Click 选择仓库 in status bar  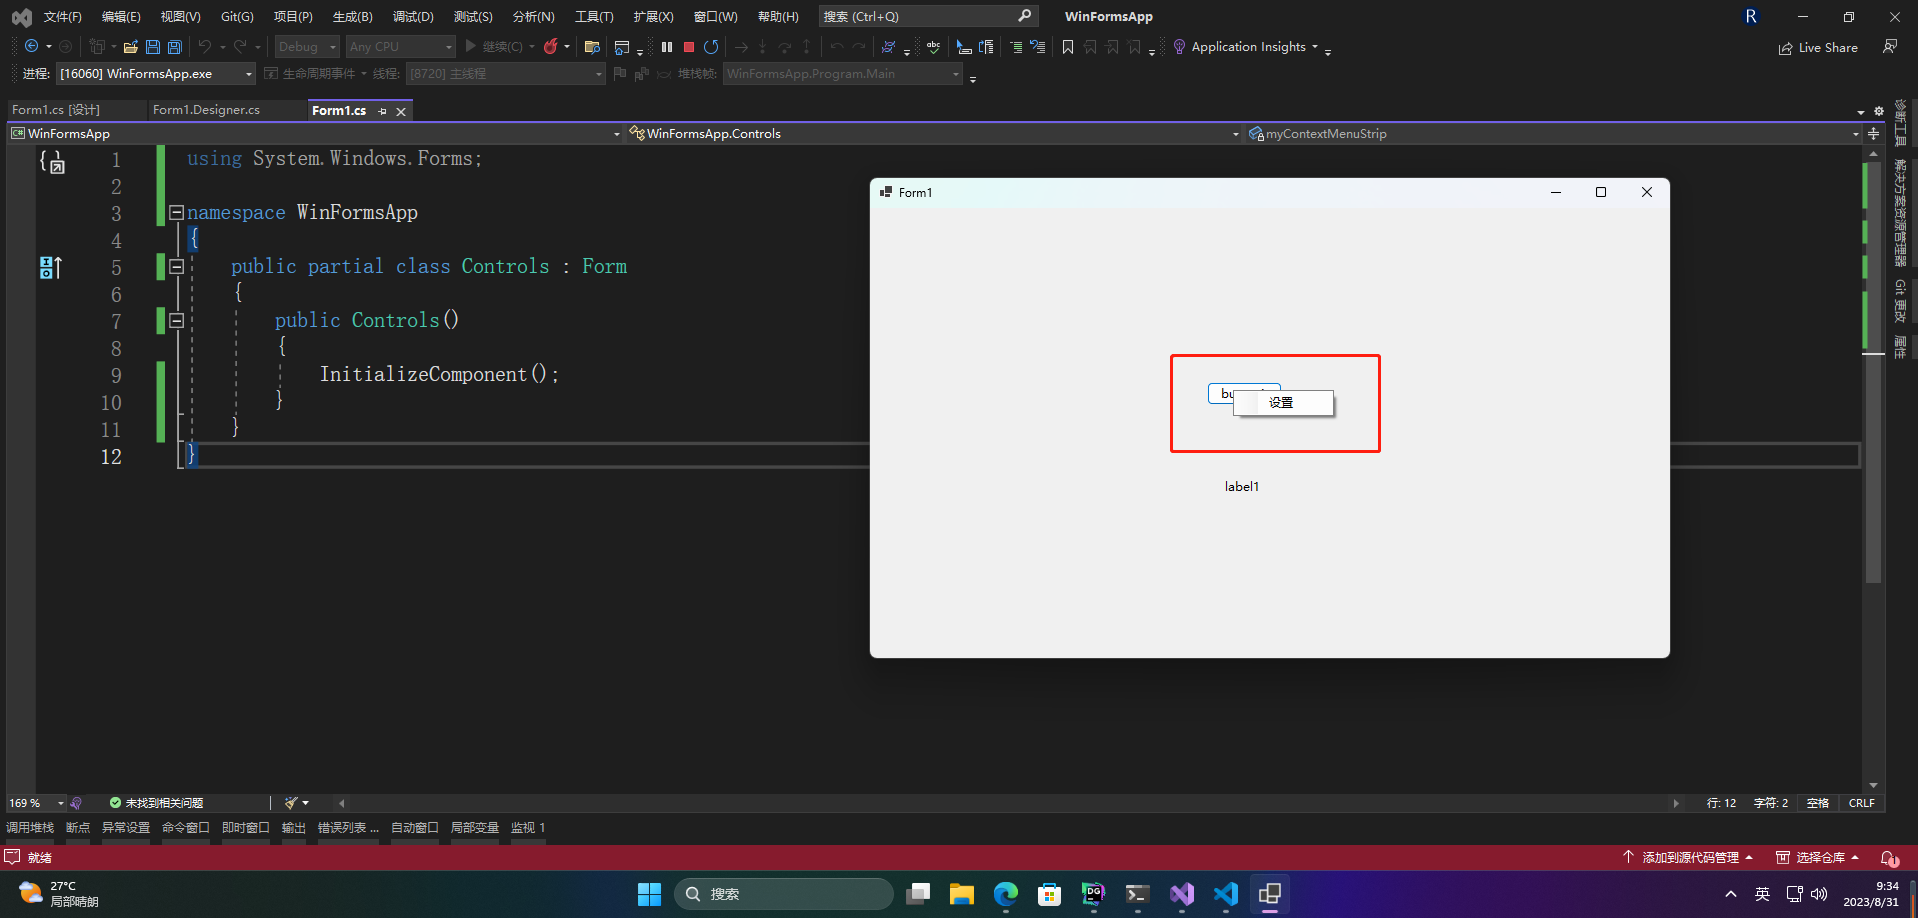[x=1818, y=858]
